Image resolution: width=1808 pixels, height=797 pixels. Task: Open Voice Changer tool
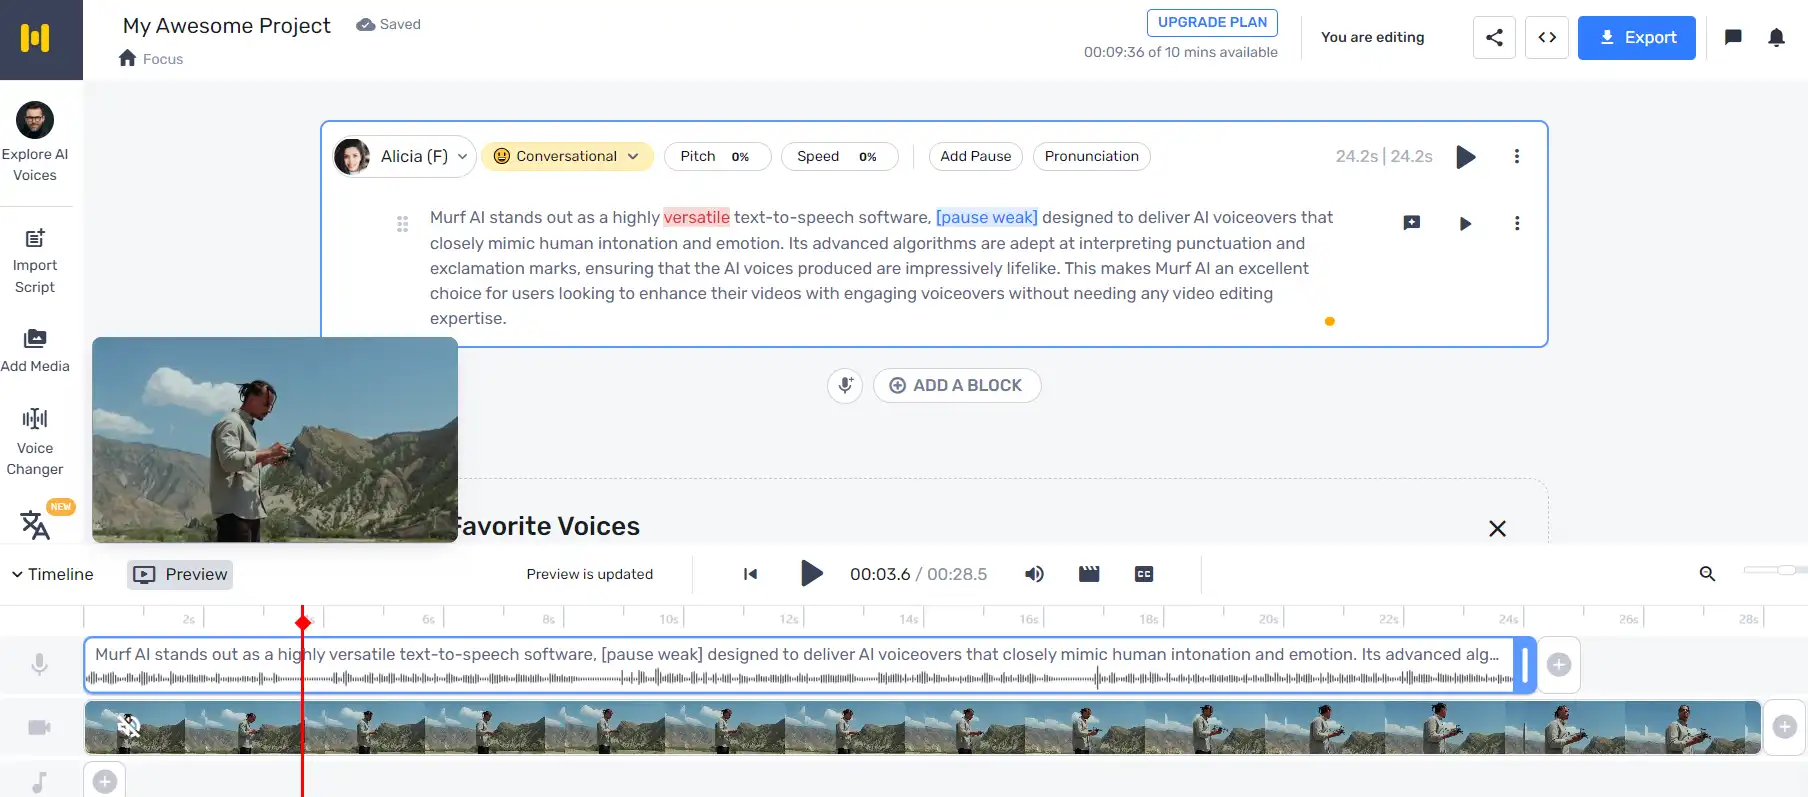[x=35, y=441]
